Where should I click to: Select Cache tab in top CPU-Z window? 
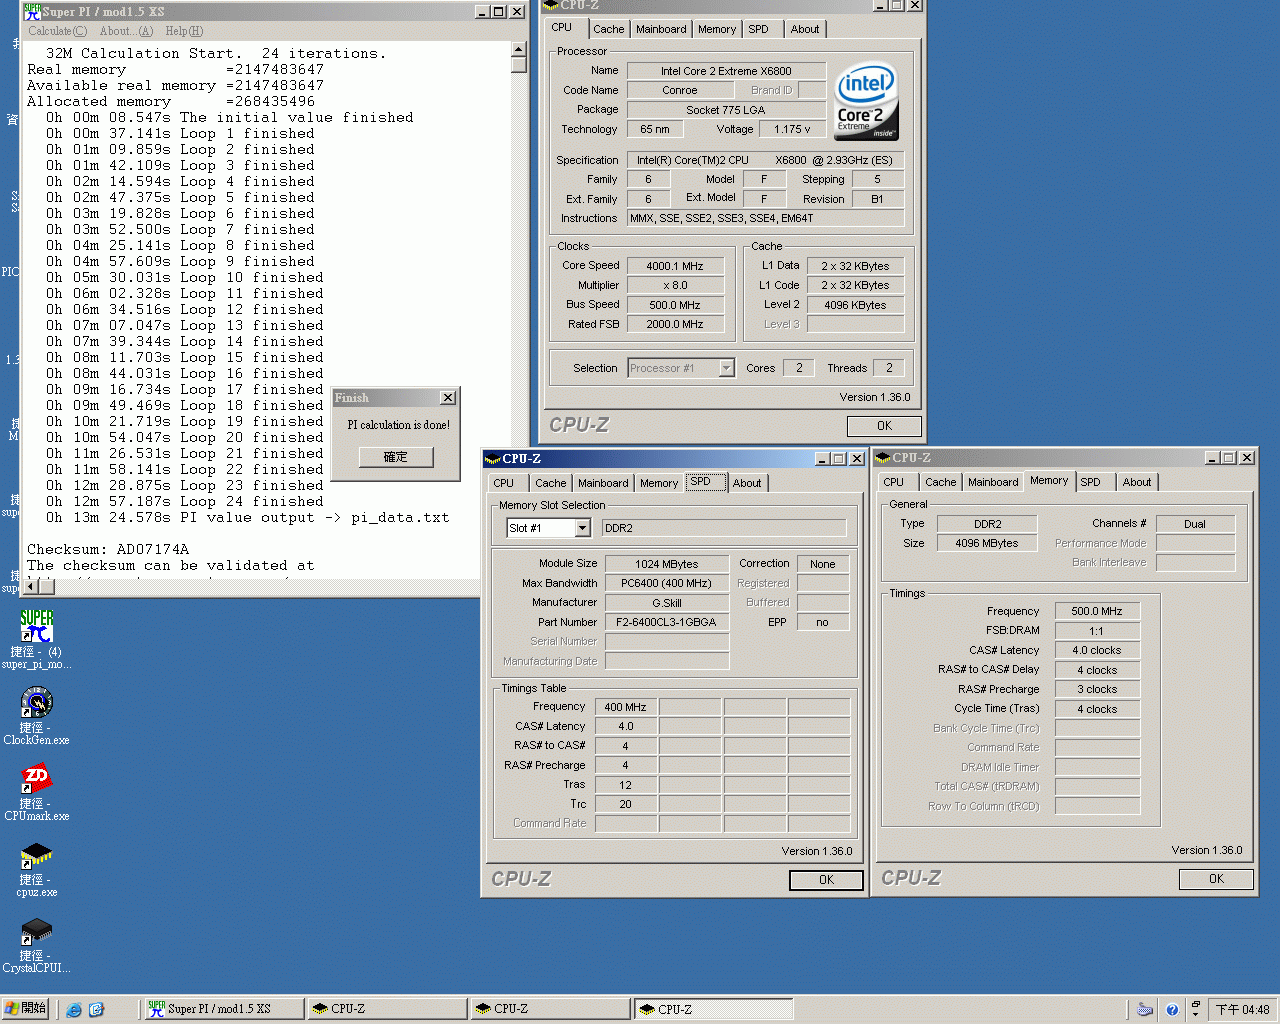coord(608,29)
